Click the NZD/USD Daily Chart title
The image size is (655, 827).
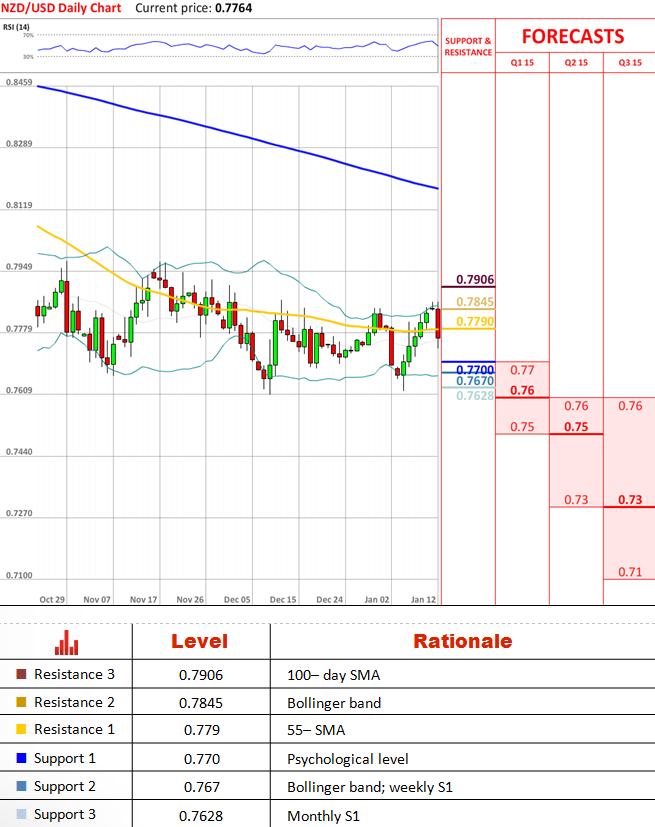[x=61, y=8]
